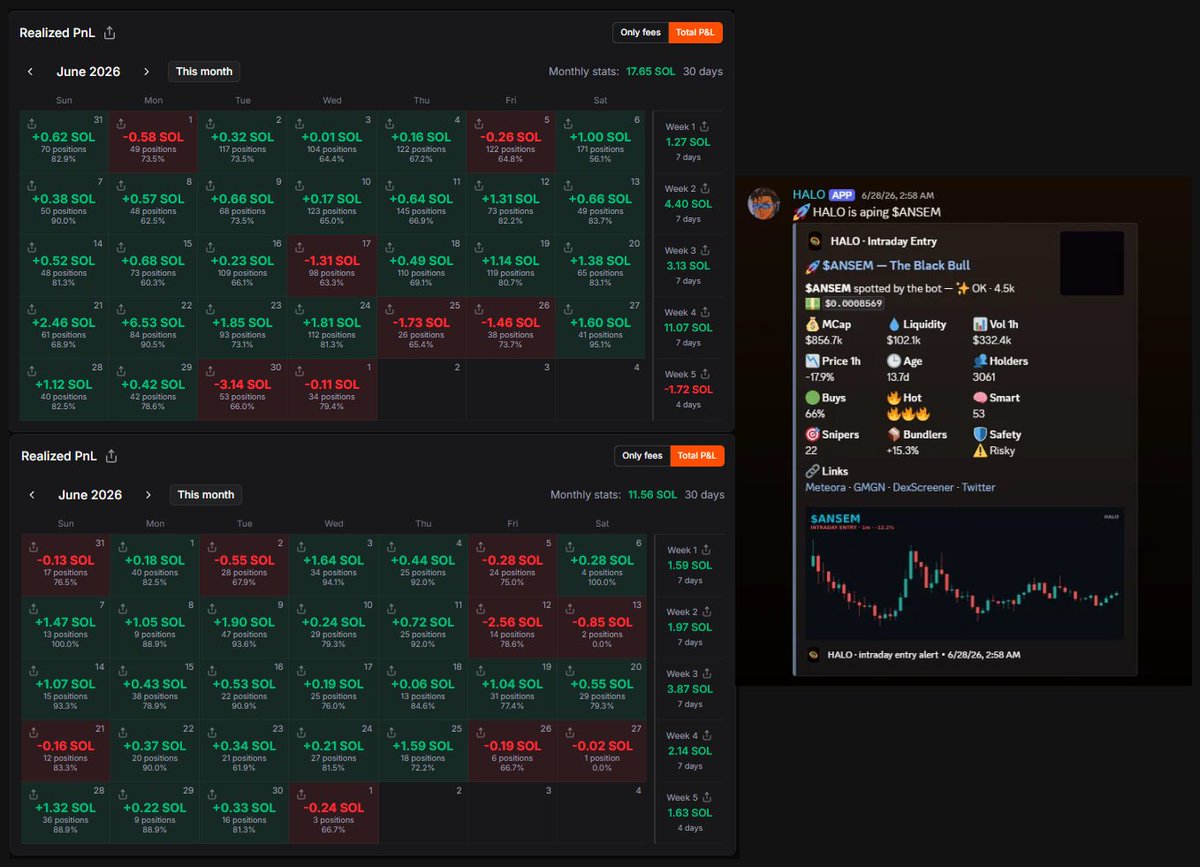Click share icon for Week 5 showing 1.63 SOL

[x=706, y=799]
